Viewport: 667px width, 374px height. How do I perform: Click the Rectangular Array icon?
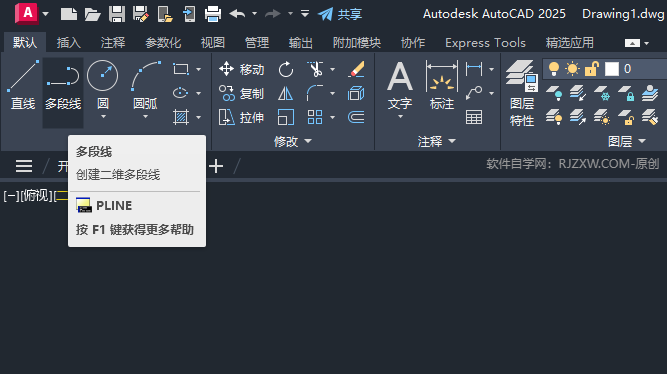315,117
